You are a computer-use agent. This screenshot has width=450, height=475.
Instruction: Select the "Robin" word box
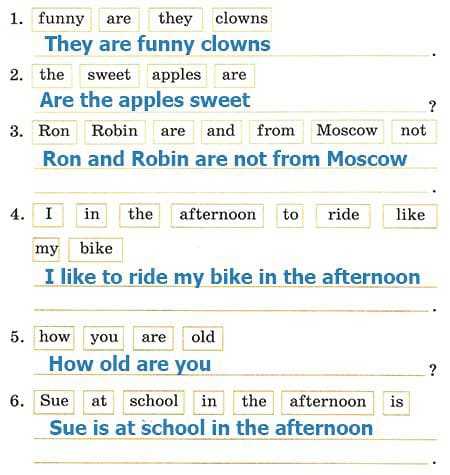pyautogui.click(x=115, y=132)
